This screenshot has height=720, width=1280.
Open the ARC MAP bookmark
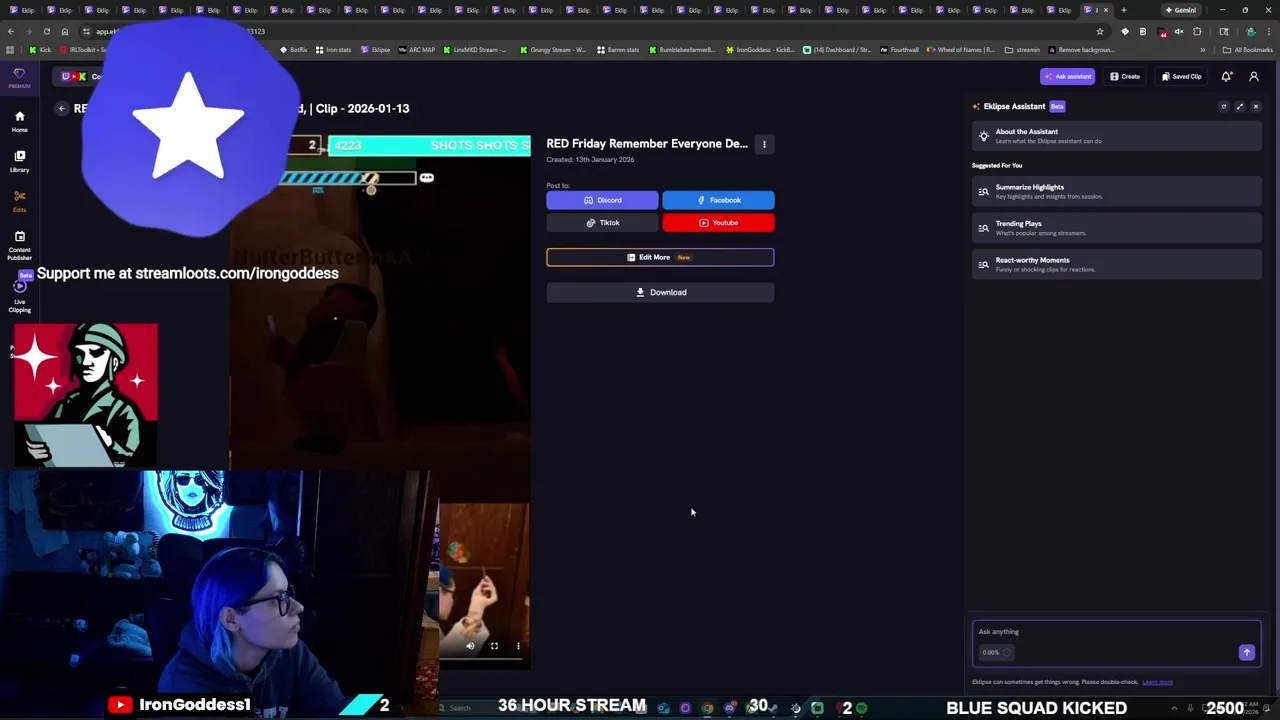tap(417, 49)
